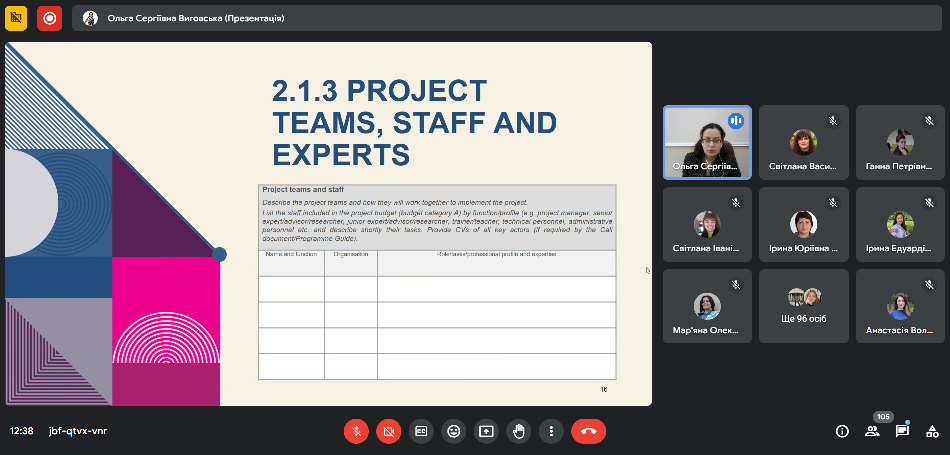Unmute the microphone in the call bar

[356, 431]
